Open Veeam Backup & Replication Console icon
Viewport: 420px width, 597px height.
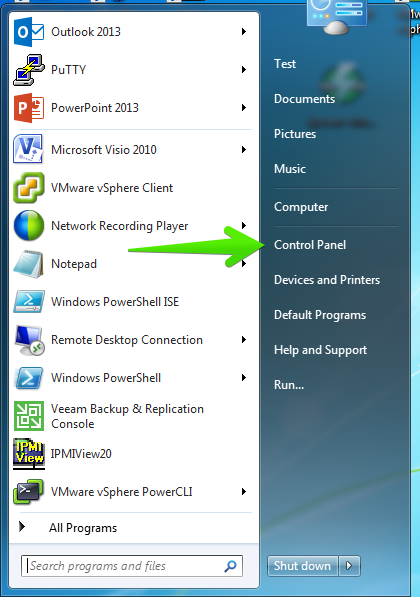click(29, 416)
